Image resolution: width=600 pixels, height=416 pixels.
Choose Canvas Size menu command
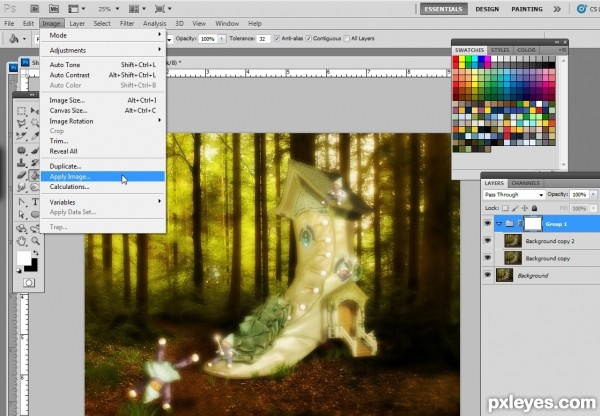click(103, 111)
